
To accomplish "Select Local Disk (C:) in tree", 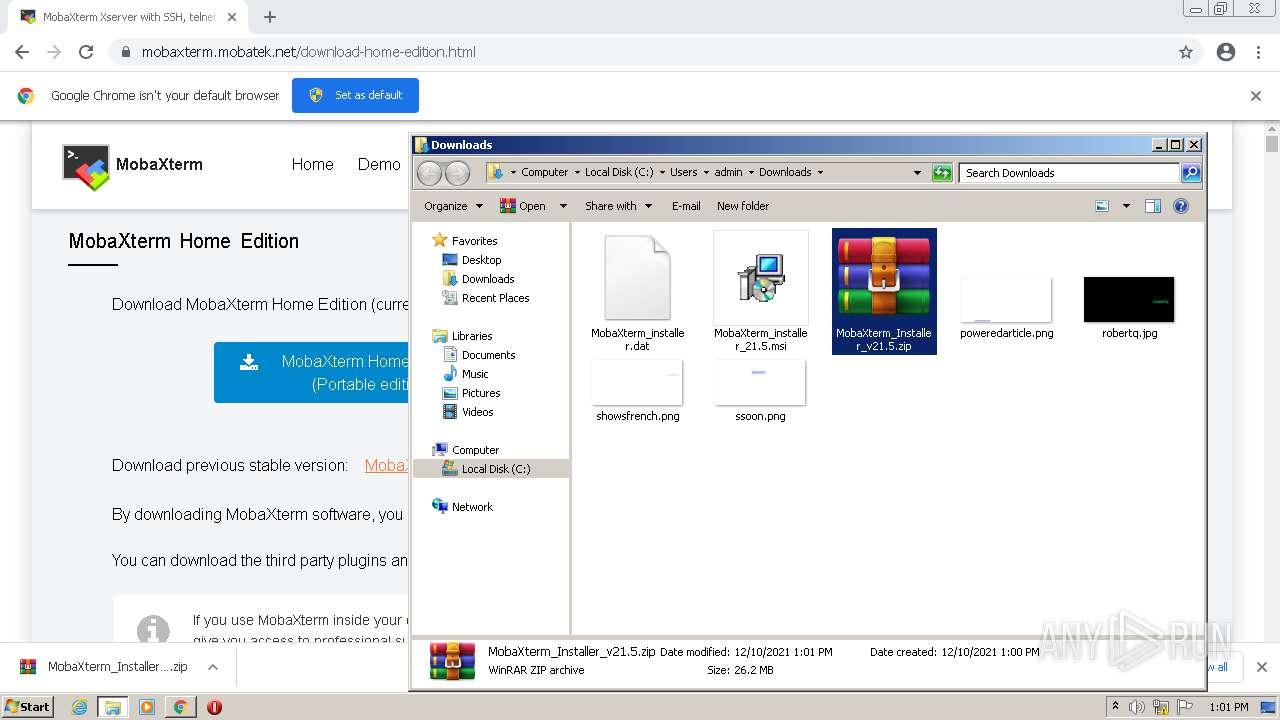I will [x=491, y=469].
